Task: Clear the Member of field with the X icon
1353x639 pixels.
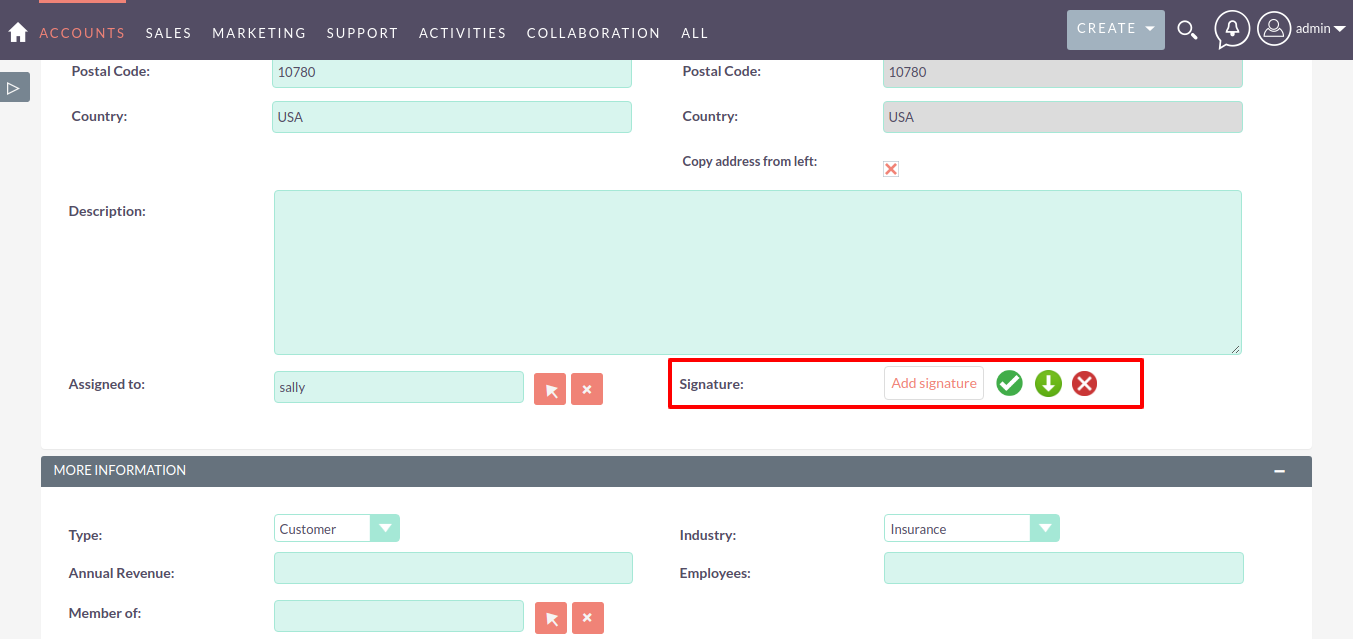Action: tap(587, 617)
